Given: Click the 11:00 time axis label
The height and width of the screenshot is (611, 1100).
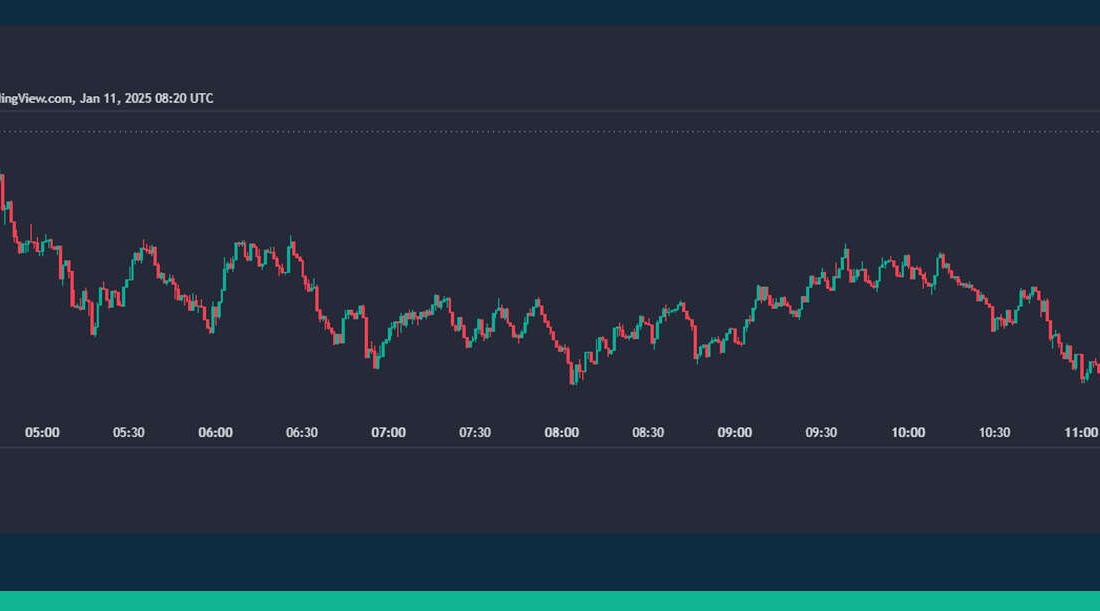Looking at the screenshot, I should 1080,432.
